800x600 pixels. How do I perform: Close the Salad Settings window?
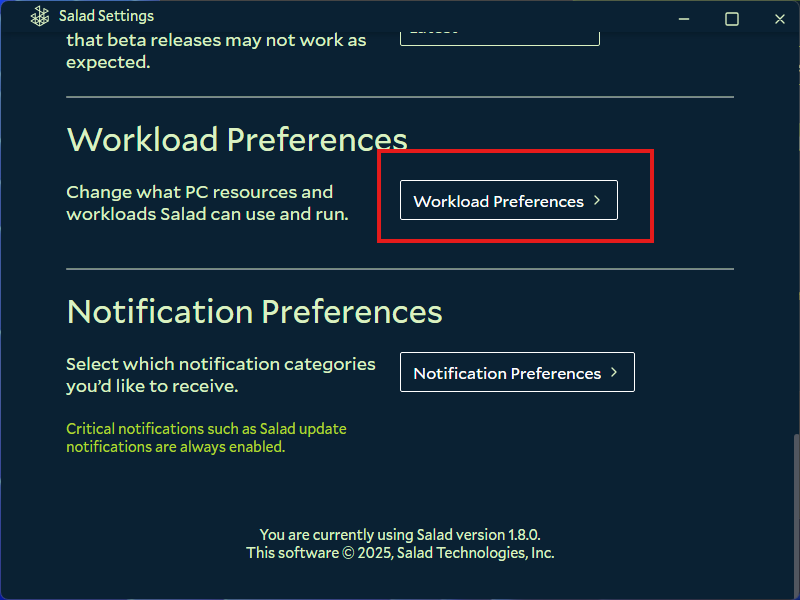(x=780, y=19)
